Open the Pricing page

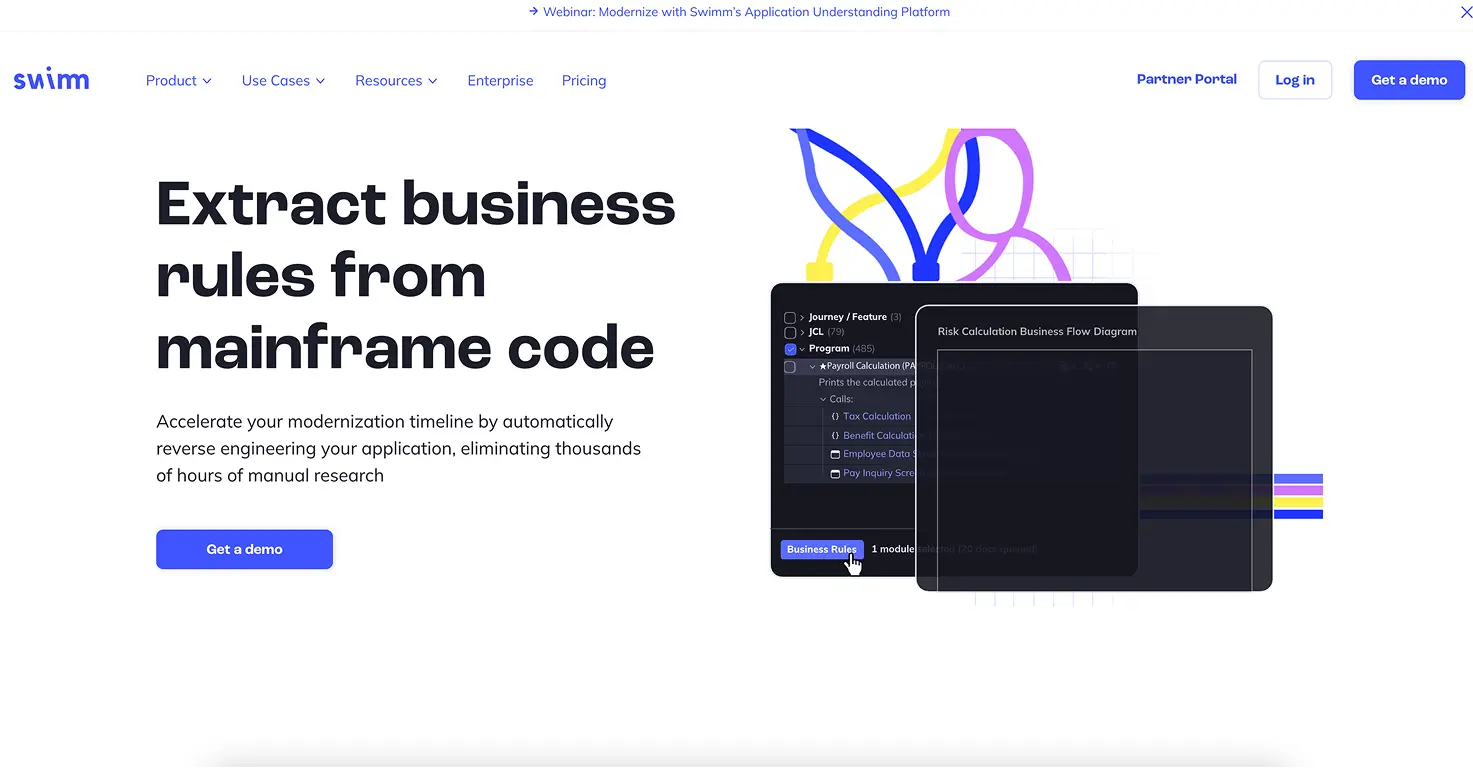(584, 81)
